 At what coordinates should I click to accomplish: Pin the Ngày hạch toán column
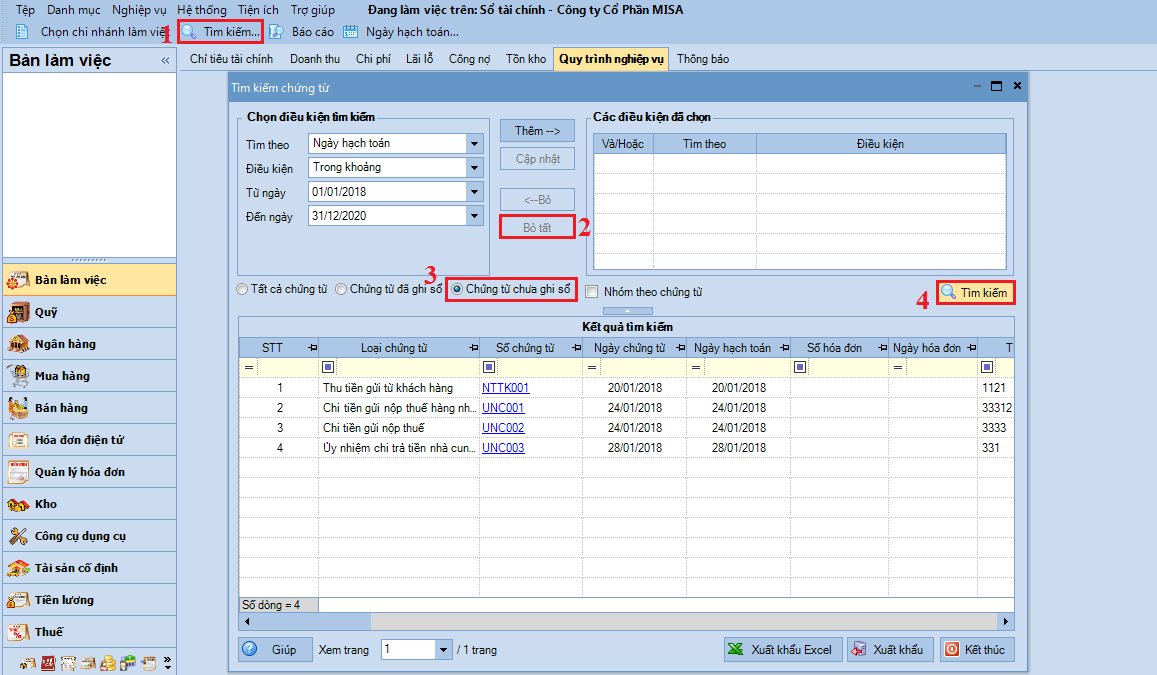point(784,347)
